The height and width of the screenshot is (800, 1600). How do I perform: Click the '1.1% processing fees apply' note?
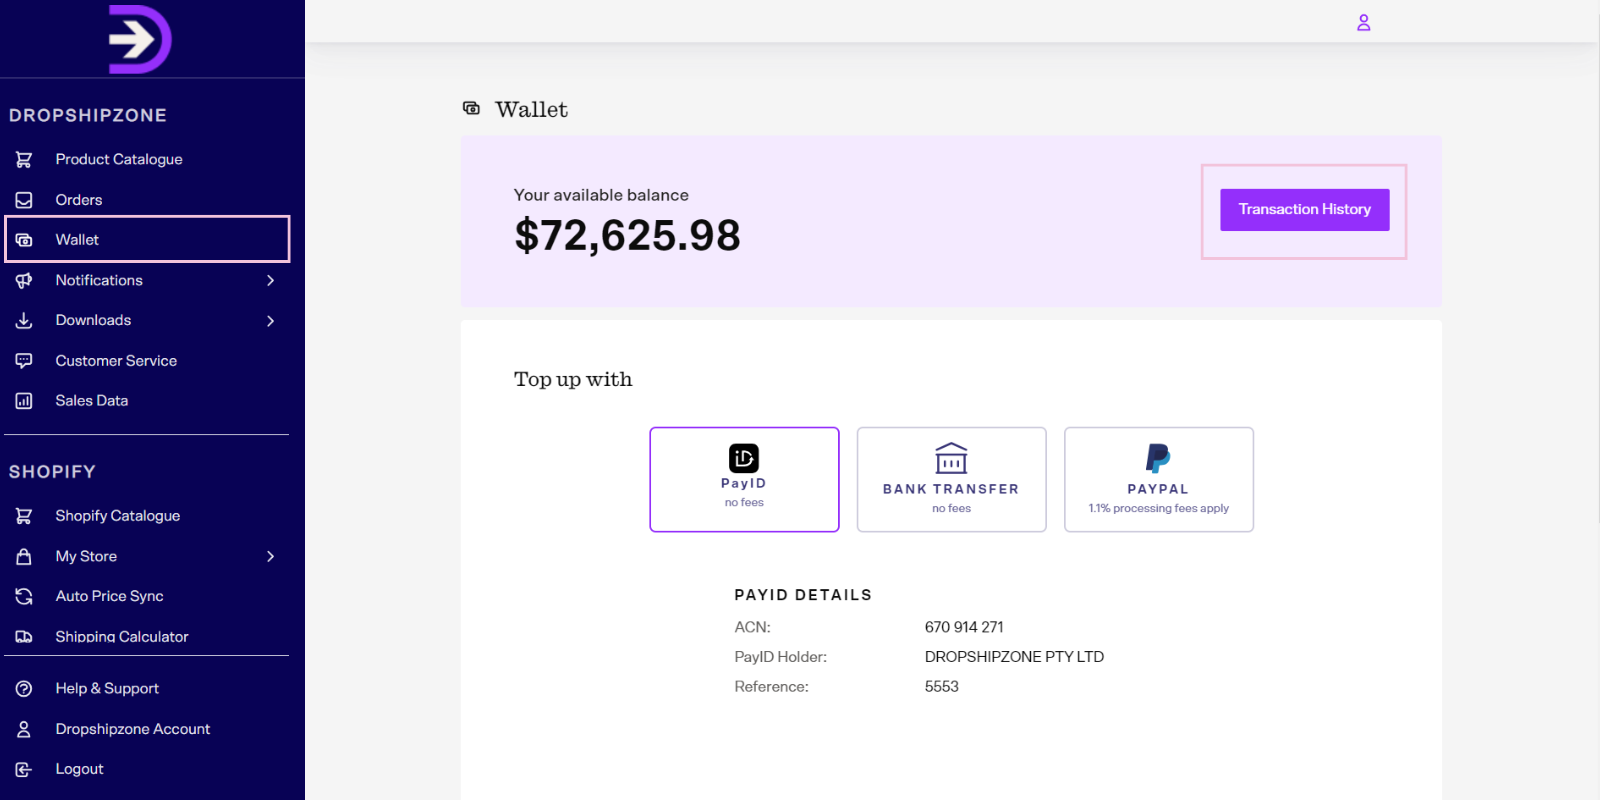click(1158, 508)
